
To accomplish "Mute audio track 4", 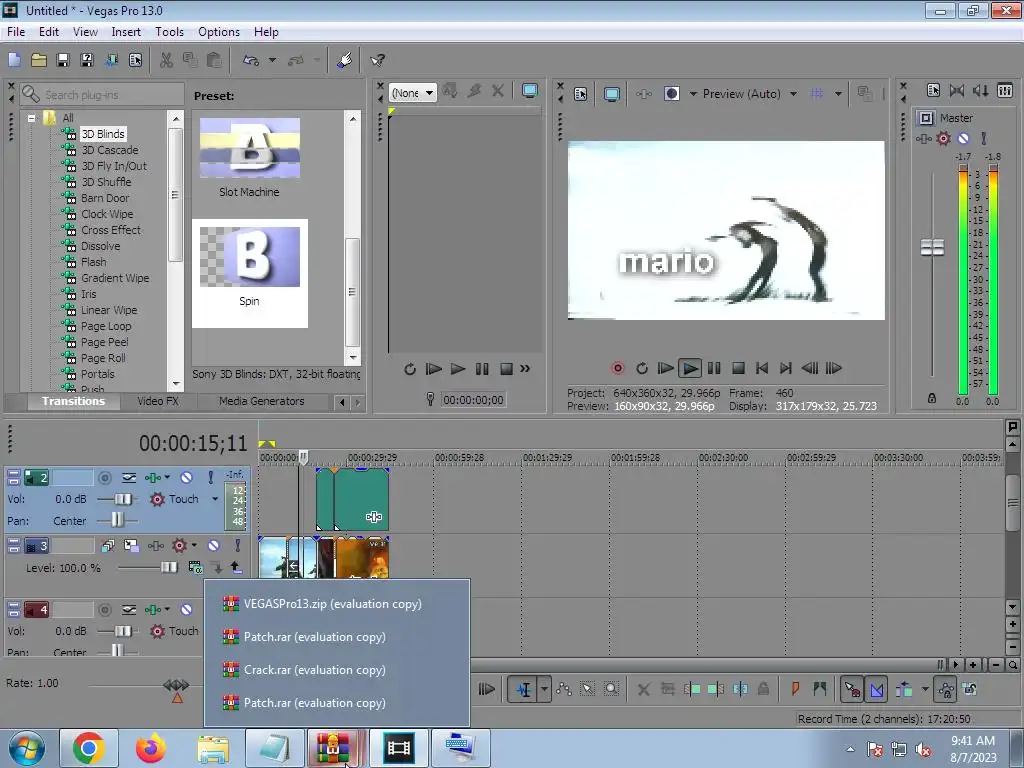I will click(x=187, y=610).
